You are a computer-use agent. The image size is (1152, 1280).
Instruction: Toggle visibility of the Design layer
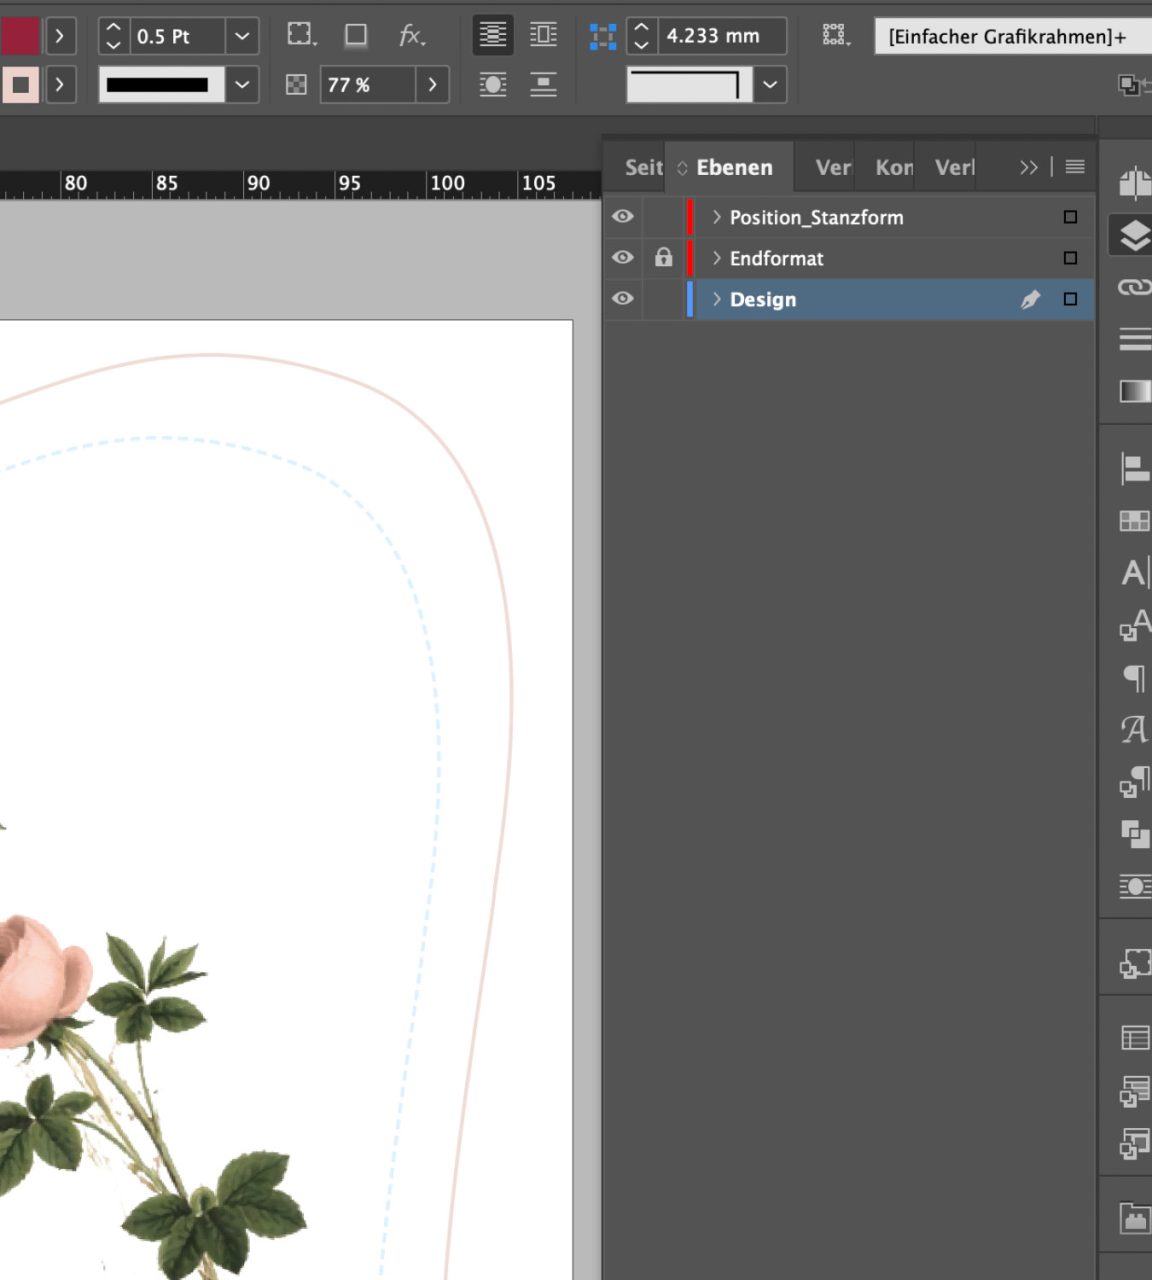click(623, 299)
